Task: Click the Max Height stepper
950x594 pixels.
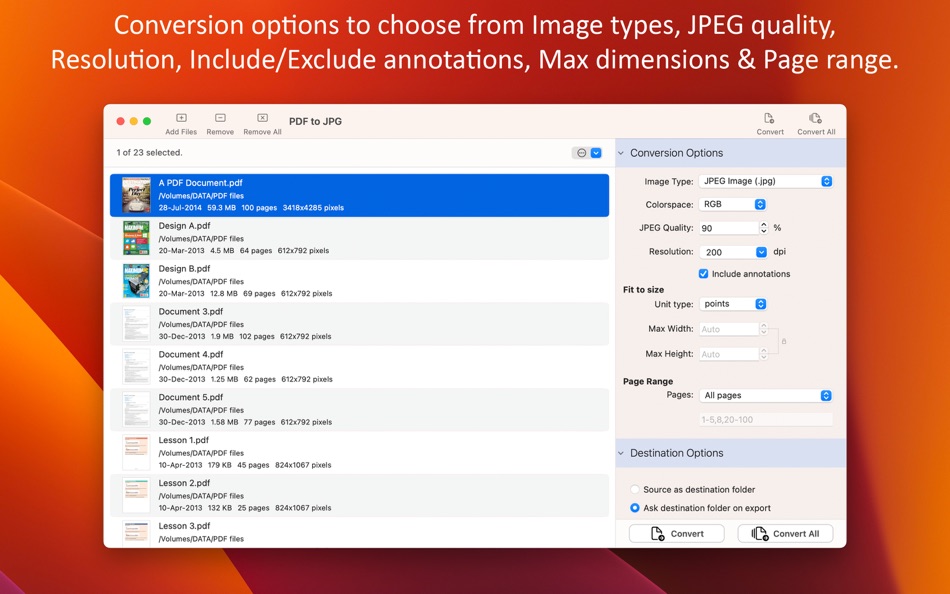Action: (764, 354)
